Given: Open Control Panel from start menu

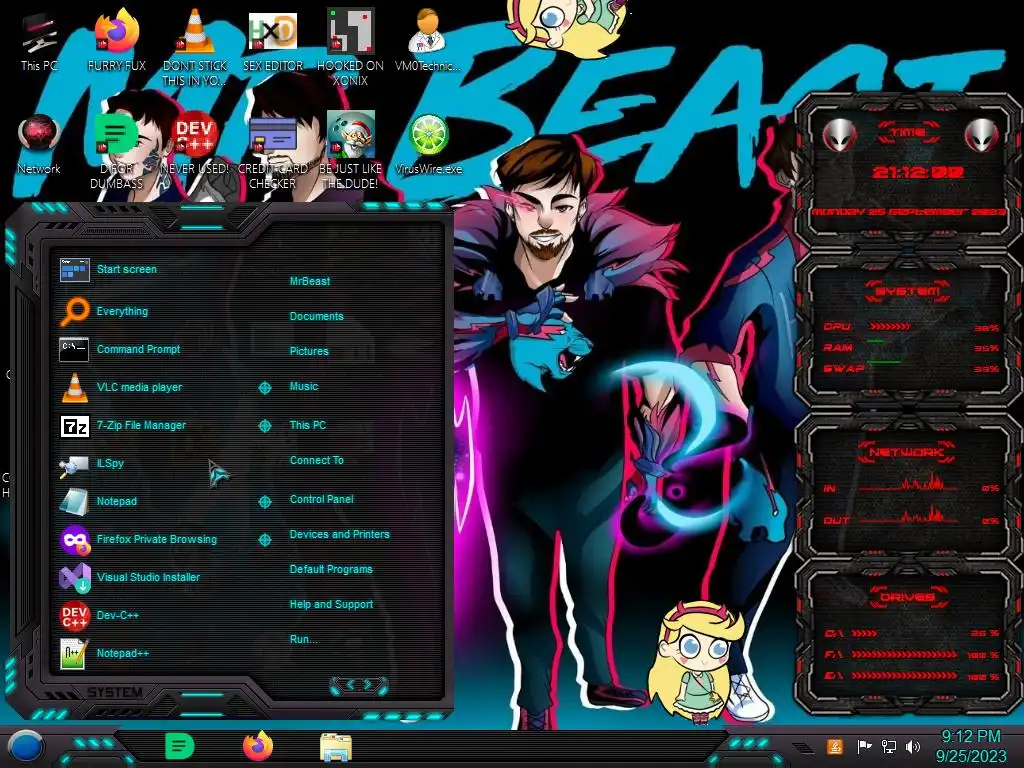Looking at the screenshot, I should click(x=321, y=499).
